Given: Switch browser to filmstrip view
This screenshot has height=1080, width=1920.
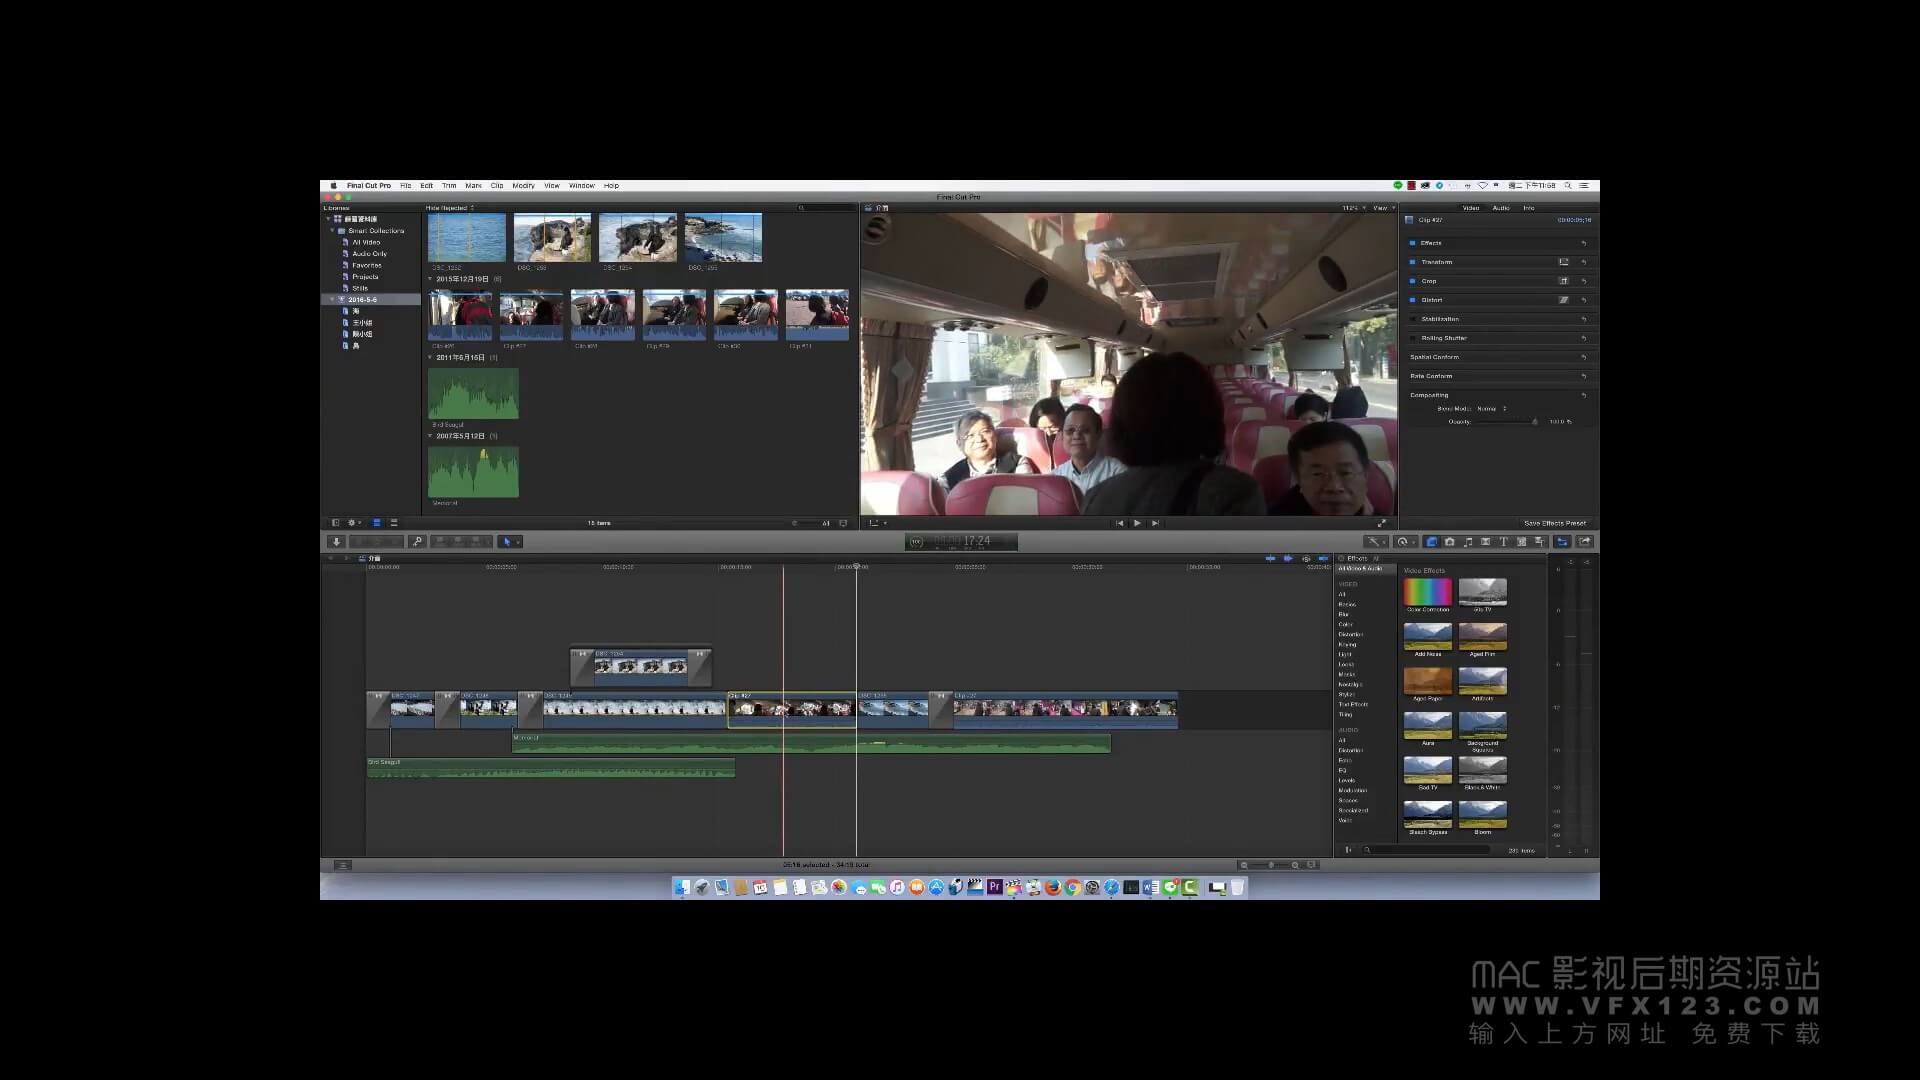Looking at the screenshot, I should pos(376,523).
